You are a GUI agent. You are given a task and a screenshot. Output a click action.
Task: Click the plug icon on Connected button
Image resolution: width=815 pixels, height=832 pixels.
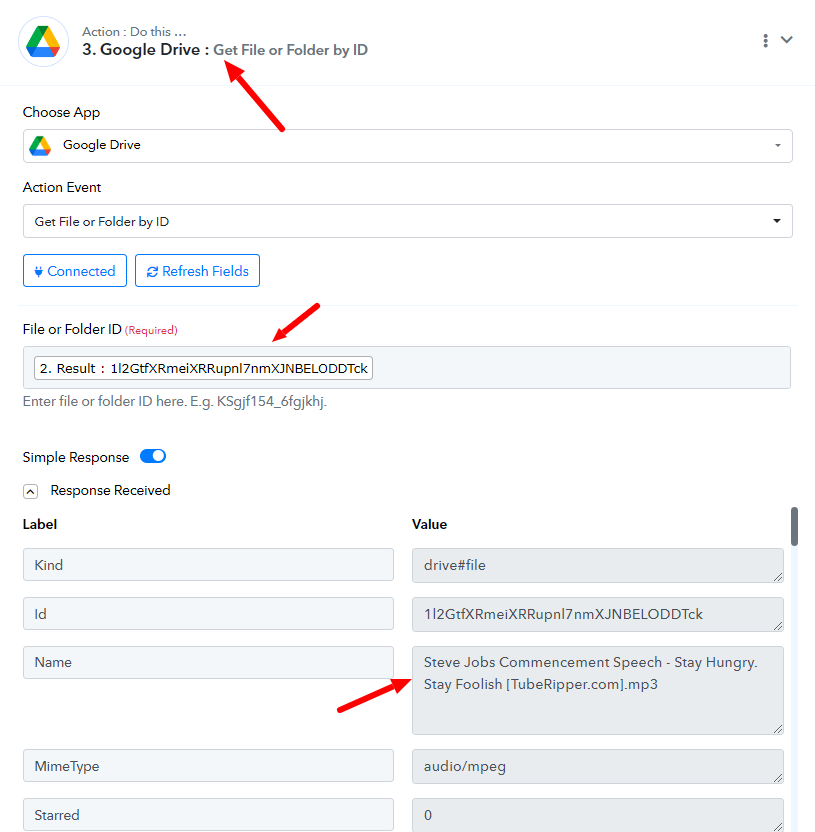point(38,272)
